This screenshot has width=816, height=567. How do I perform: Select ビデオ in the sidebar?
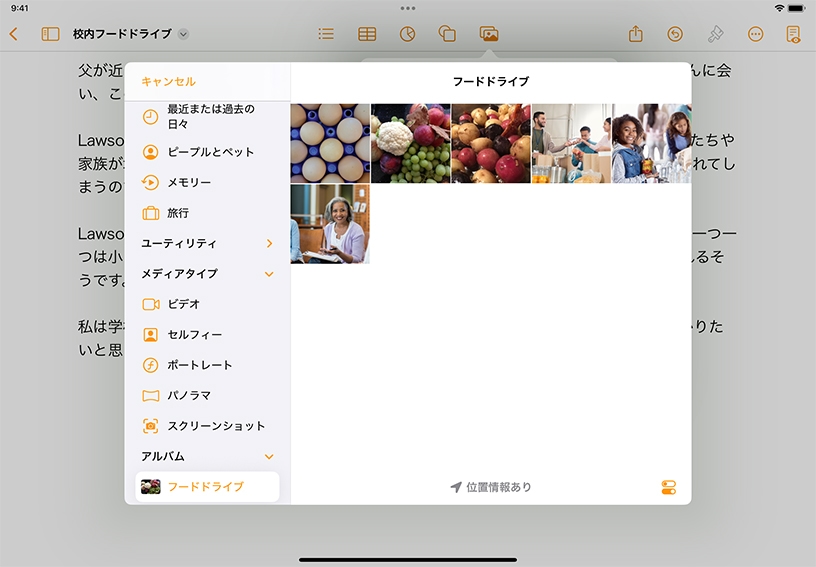(184, 304)
